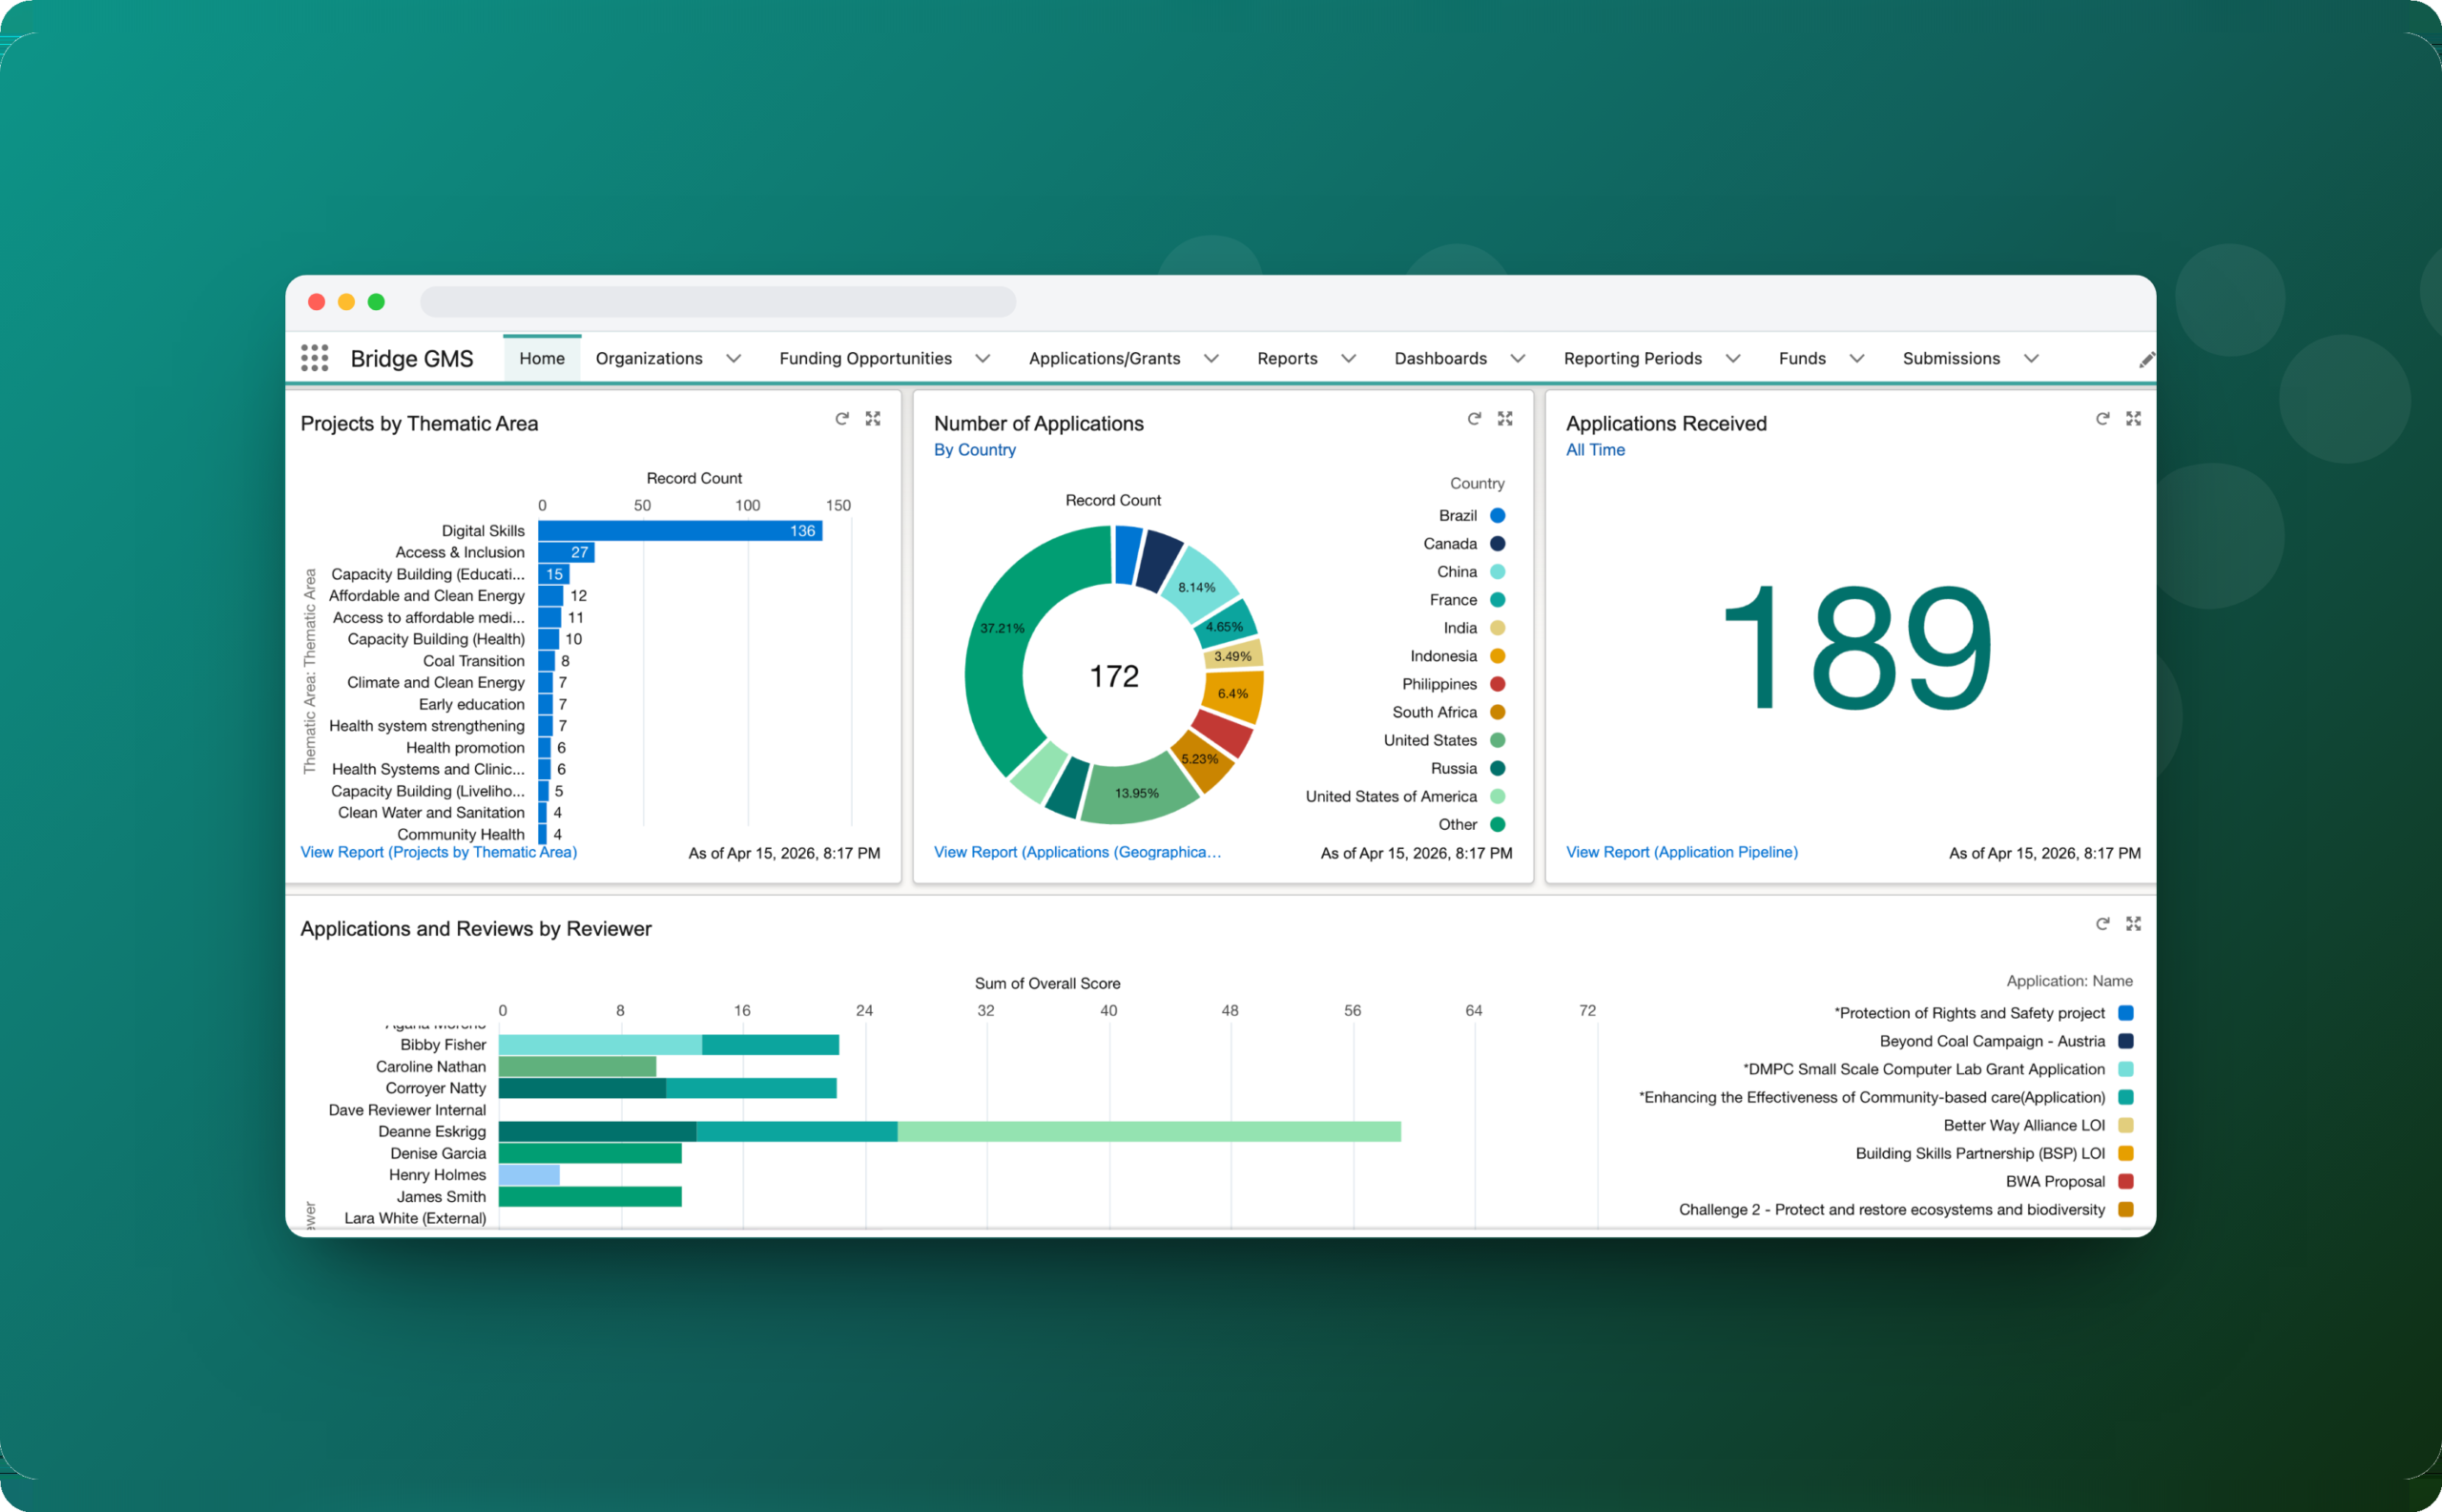Screen dimensions: 2442x1512
Task: Expand the Dashboards tab dropdown arrow
Action: [1518, 359]
